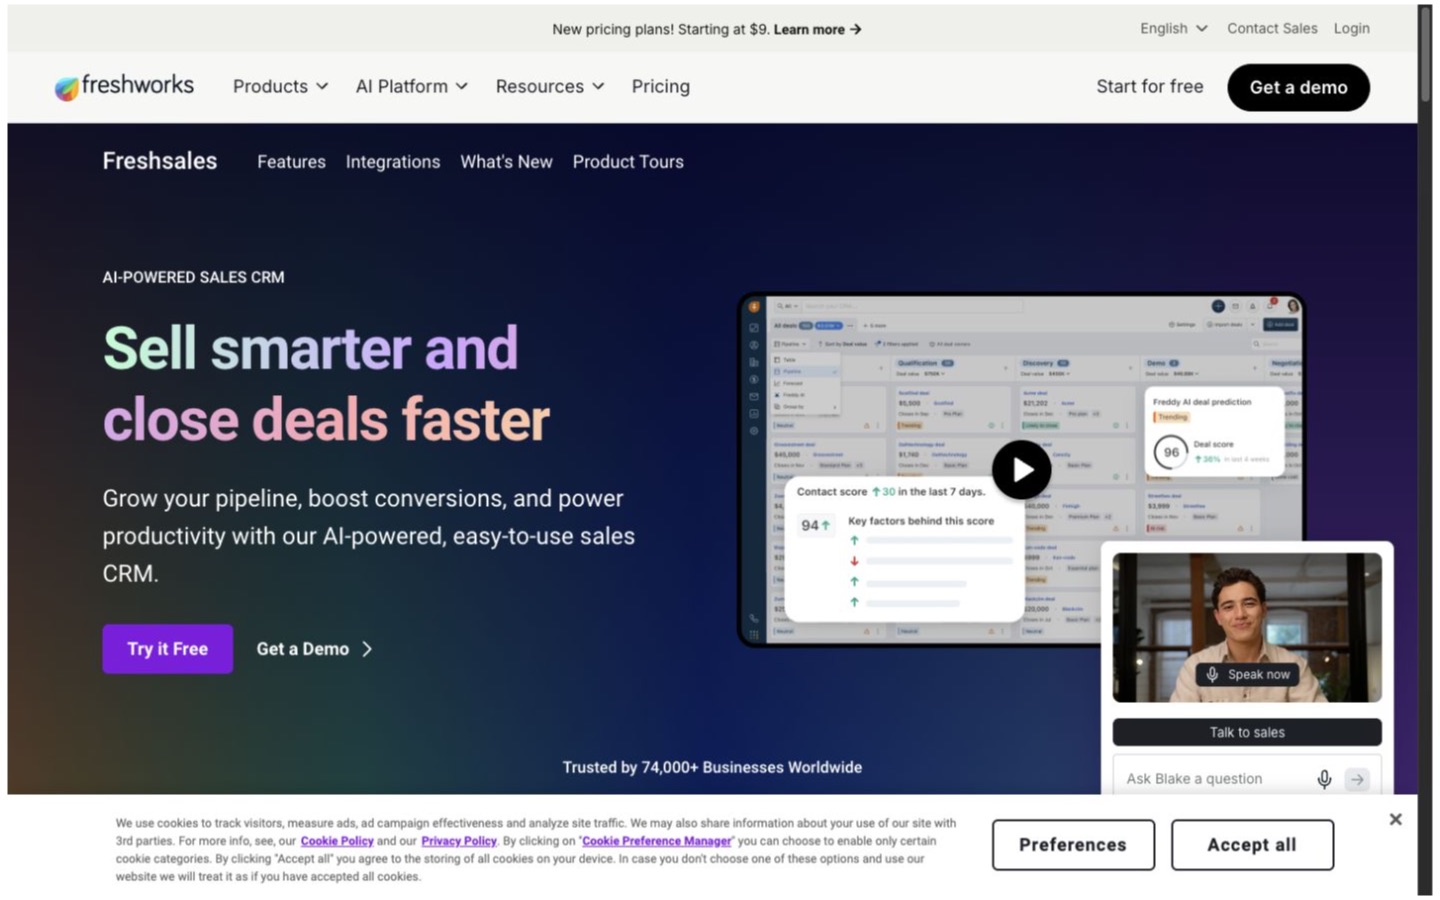Image resolution: width=1440 pixels, height=900 pixels.
Task: Open the Resources dropdown
Action: click(549, 87)
